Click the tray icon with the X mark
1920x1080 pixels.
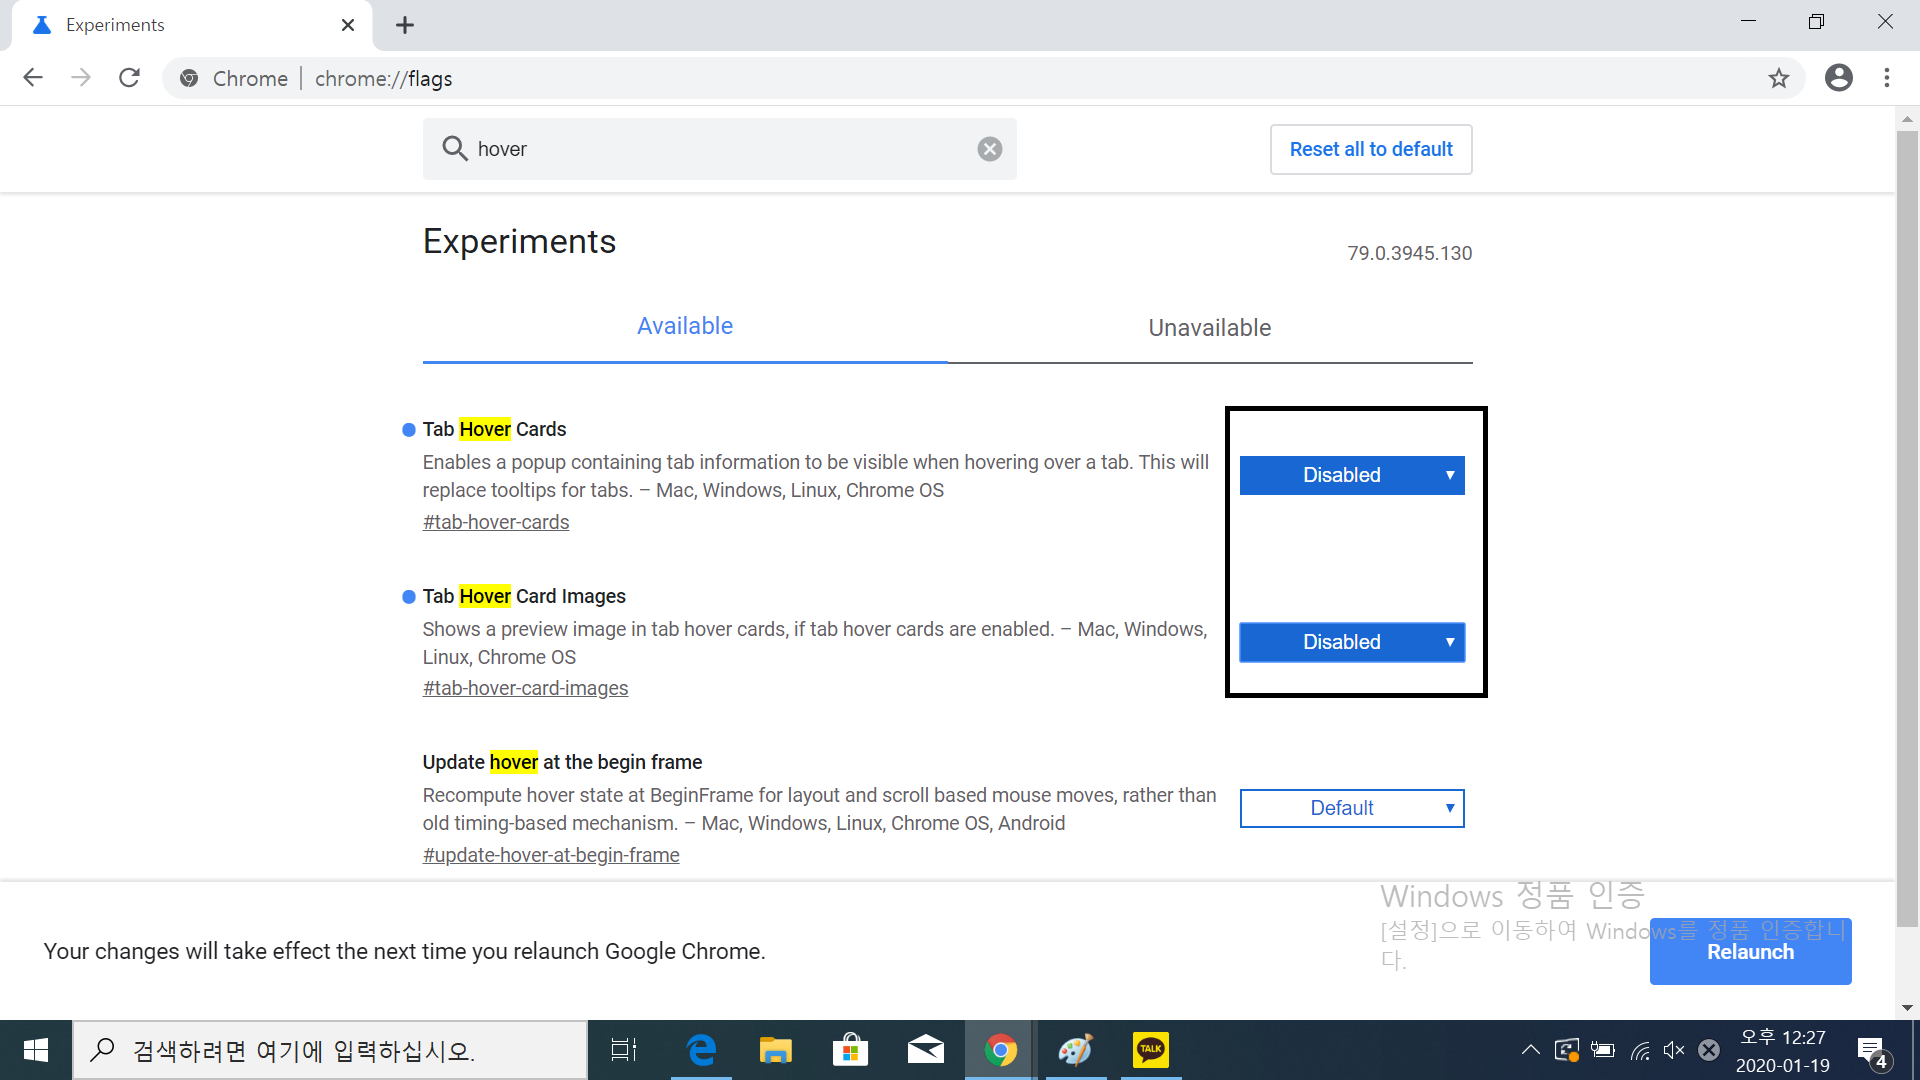(x=1709, y=1050)
